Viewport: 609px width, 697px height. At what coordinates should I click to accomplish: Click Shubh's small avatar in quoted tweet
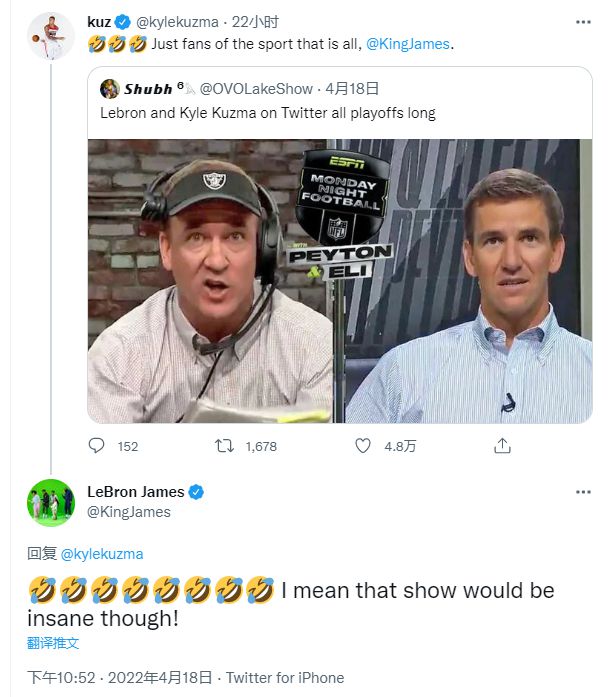point(110,89)
